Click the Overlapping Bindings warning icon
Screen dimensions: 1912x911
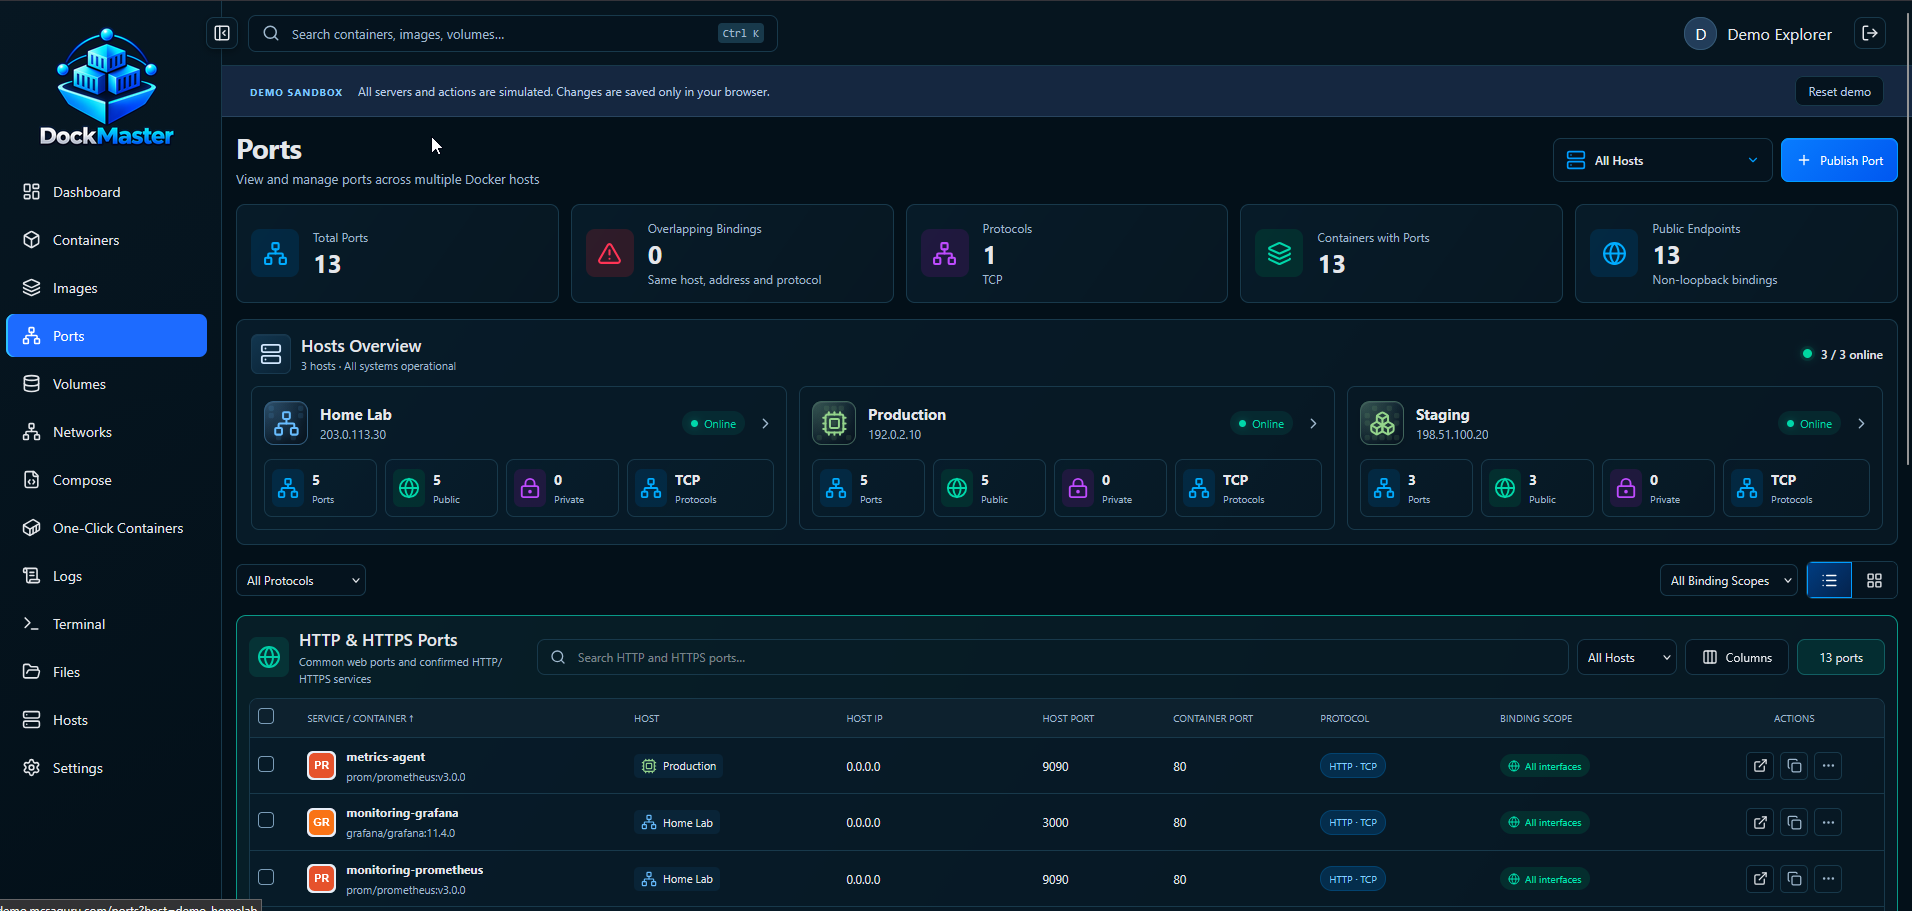point(609,254)
